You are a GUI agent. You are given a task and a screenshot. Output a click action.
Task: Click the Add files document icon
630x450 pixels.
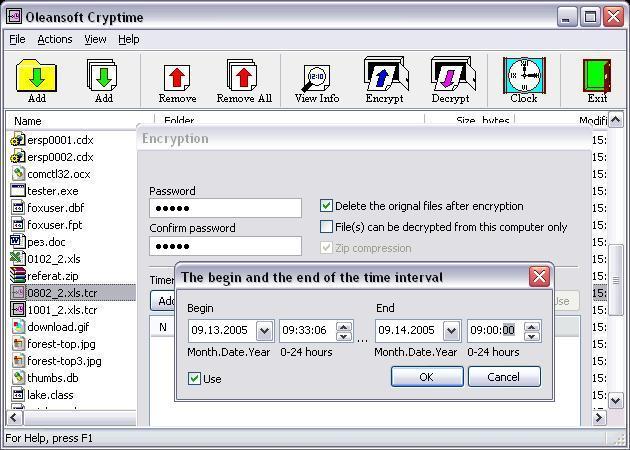(102, 75)
